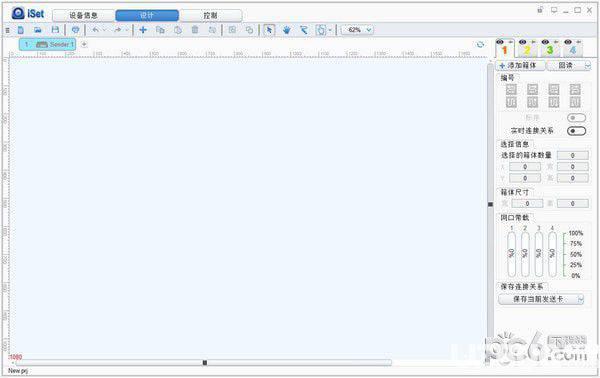Expand the 回读 dropdown arrow

coord(587,66)
